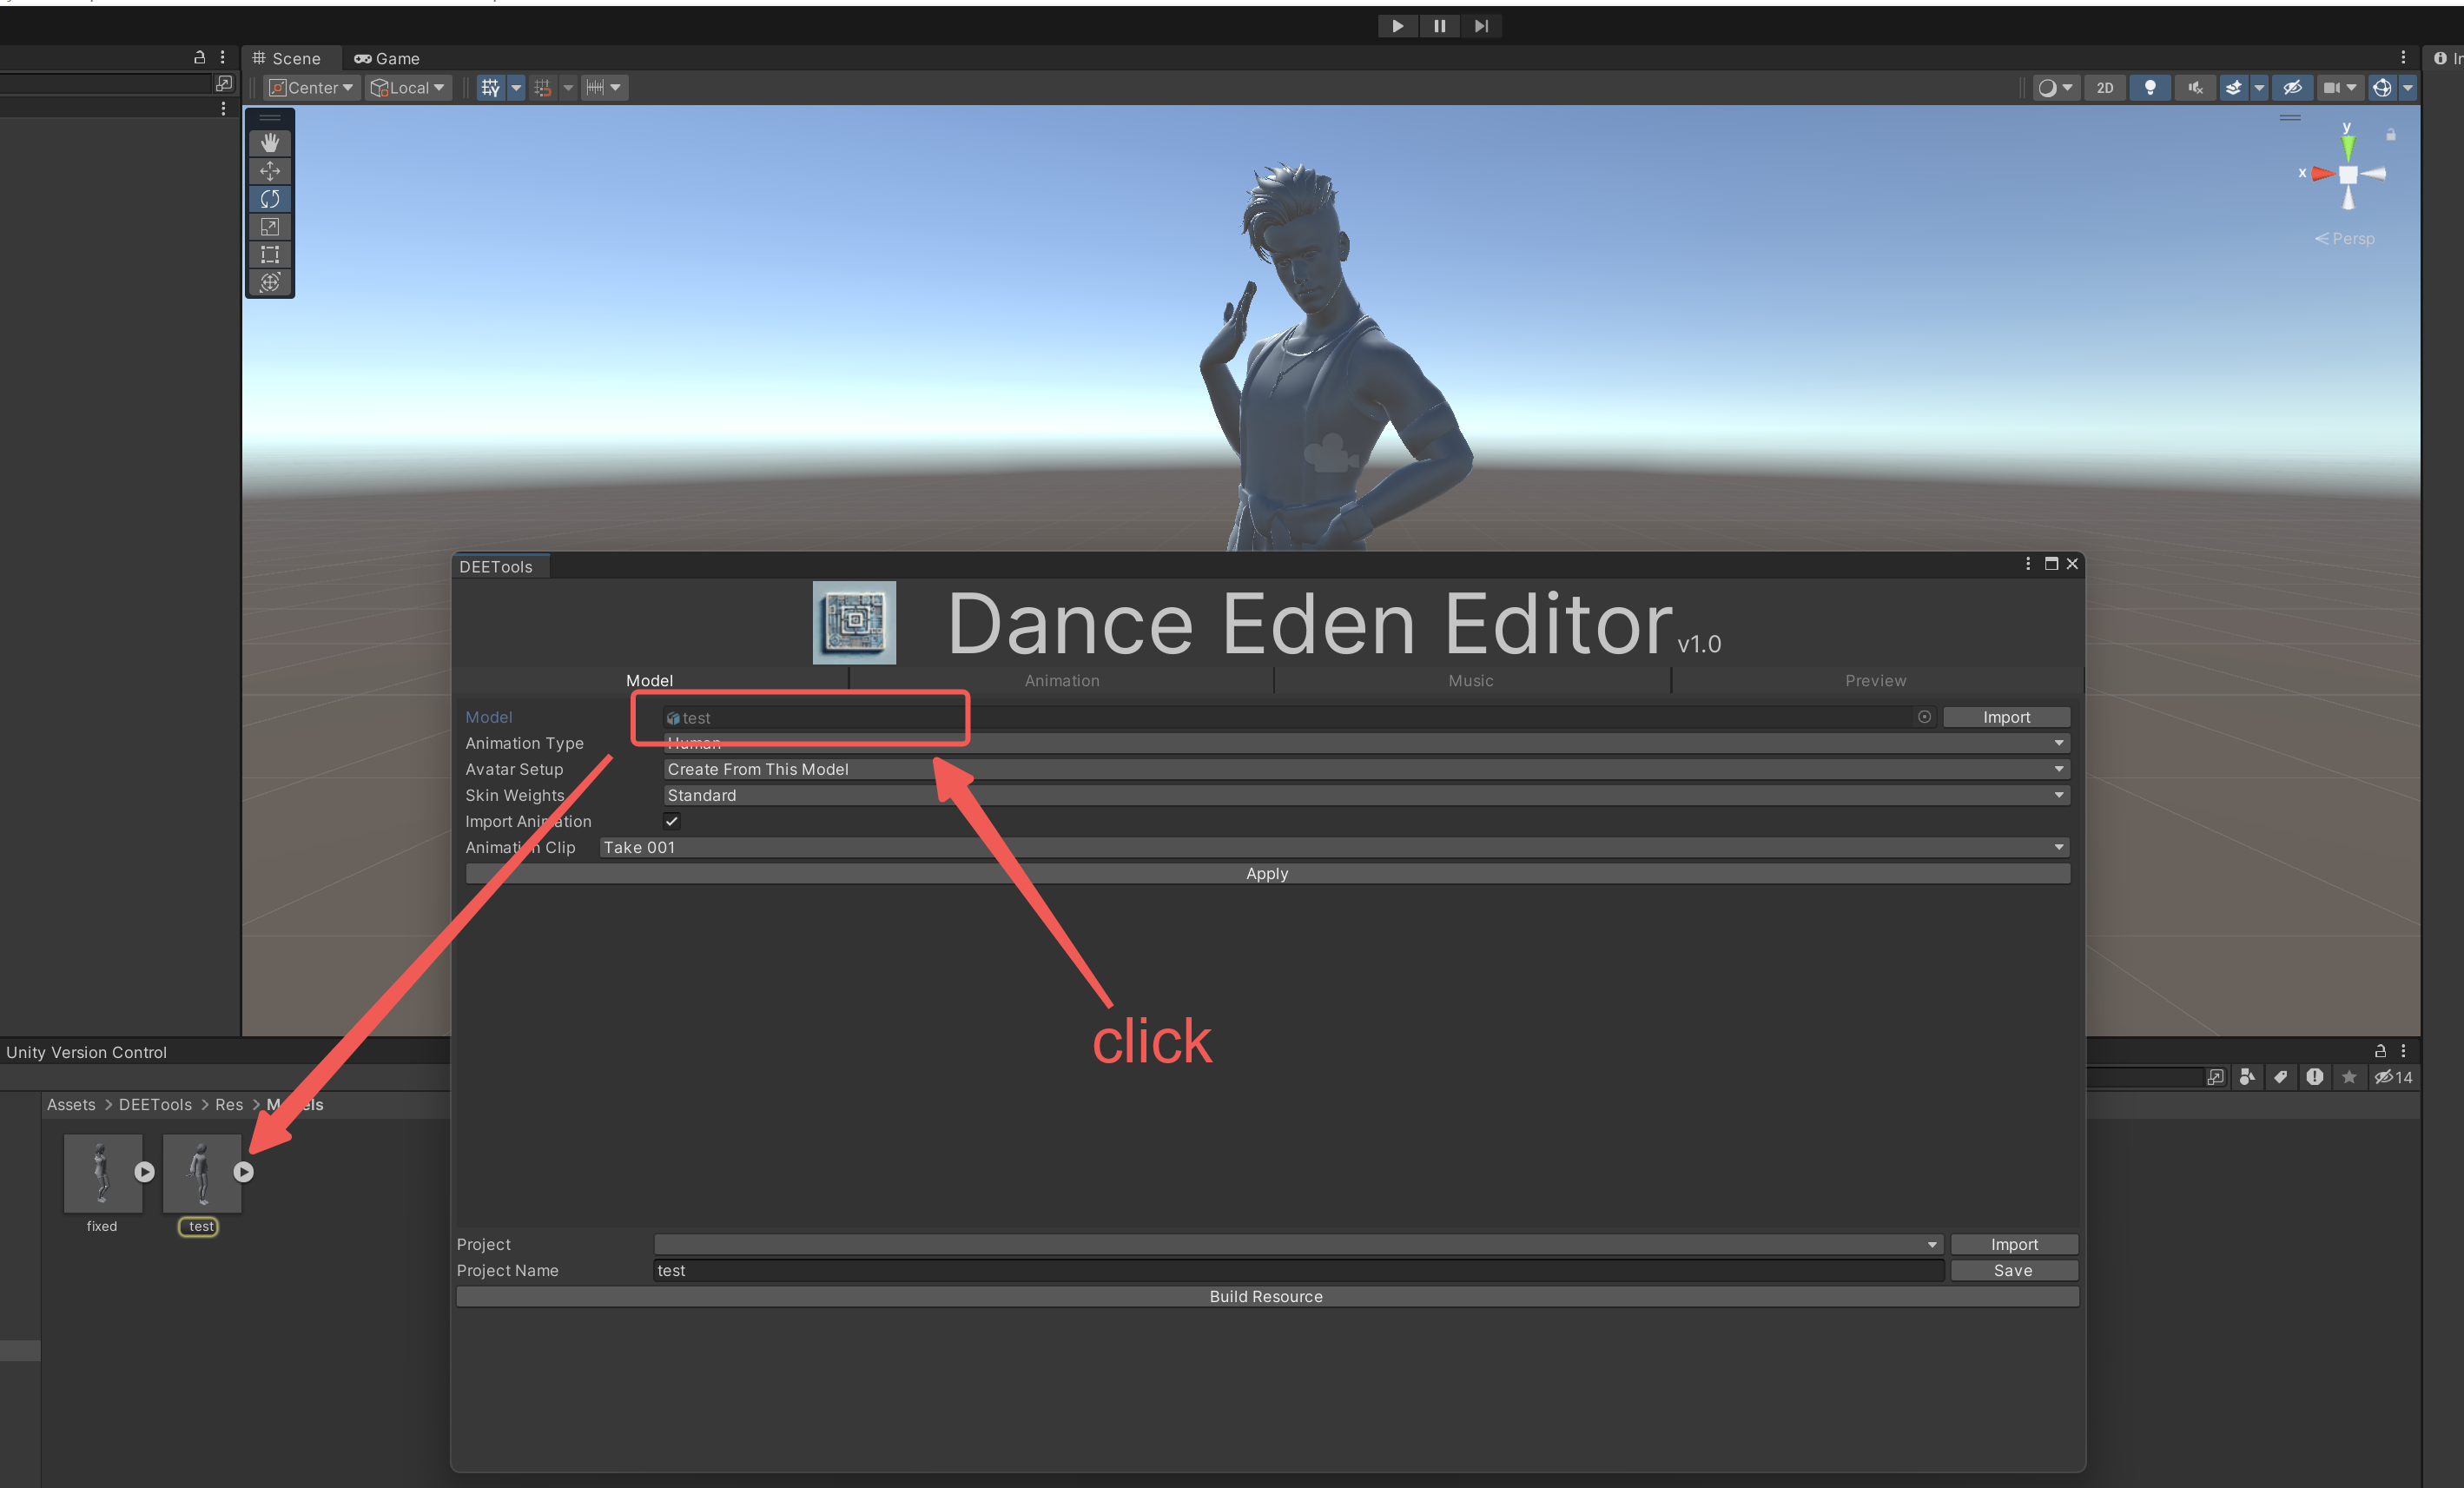Screen dimensions: 2464x1488
Task: Click Res in the breadcrumb path
Action: point(229,1104)
